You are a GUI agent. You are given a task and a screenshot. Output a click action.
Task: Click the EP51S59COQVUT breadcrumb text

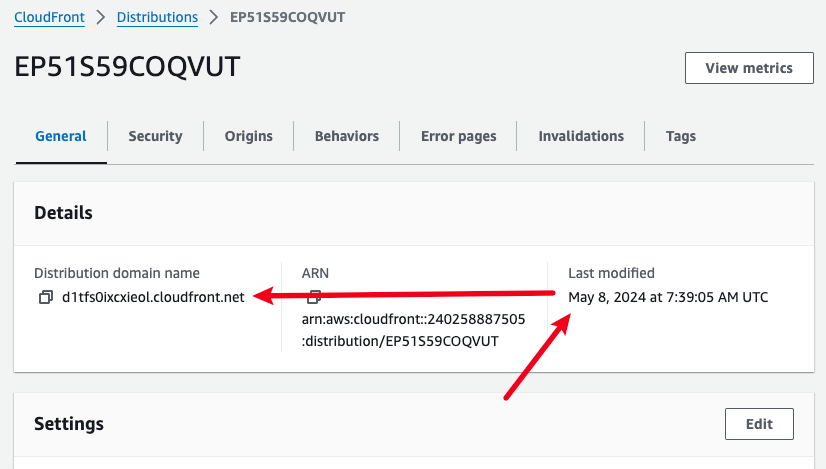(288, 17)
